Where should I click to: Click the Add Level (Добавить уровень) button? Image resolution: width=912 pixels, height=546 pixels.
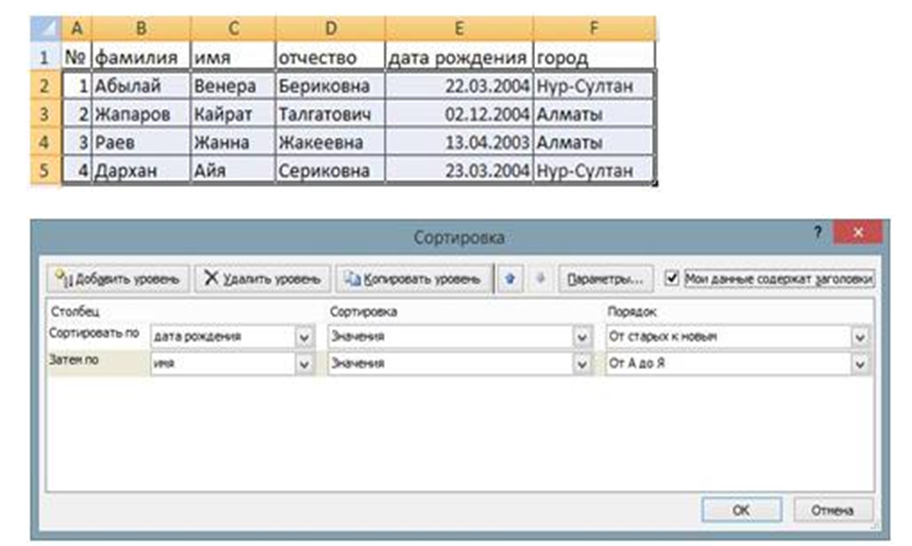point(118,279)
